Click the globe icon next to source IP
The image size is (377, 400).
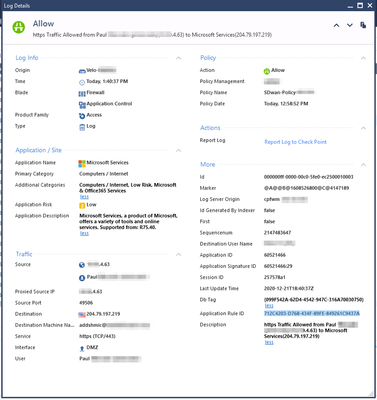click(x=82, y=265)
